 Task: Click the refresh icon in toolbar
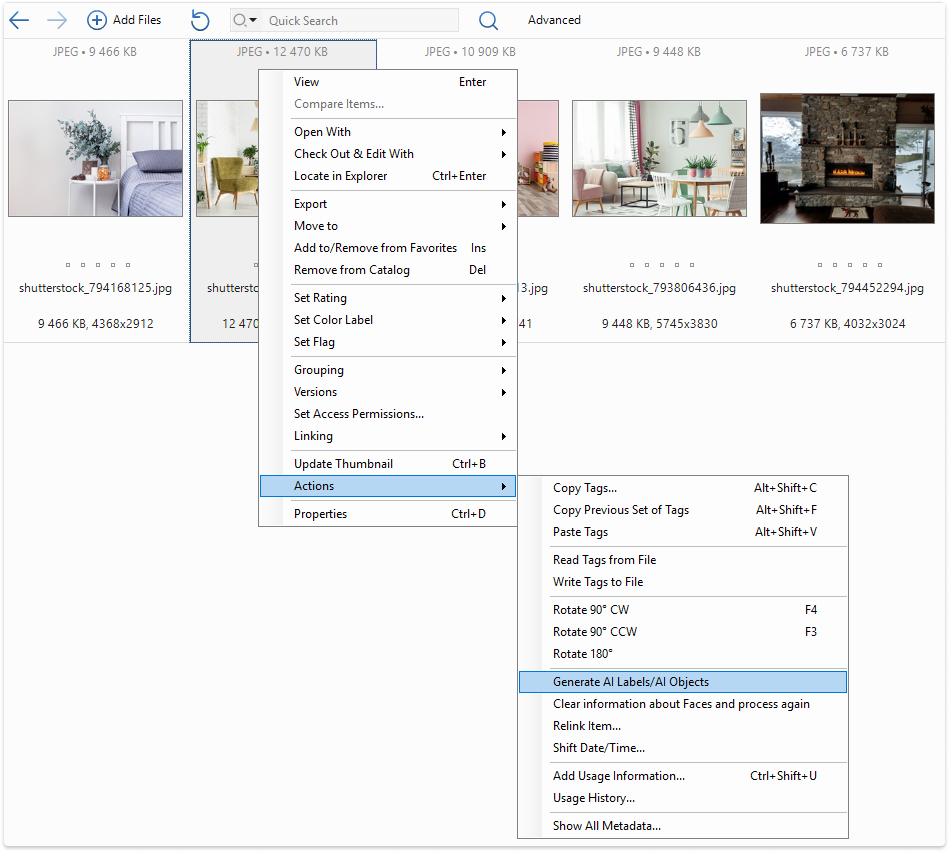coord(200,20)
